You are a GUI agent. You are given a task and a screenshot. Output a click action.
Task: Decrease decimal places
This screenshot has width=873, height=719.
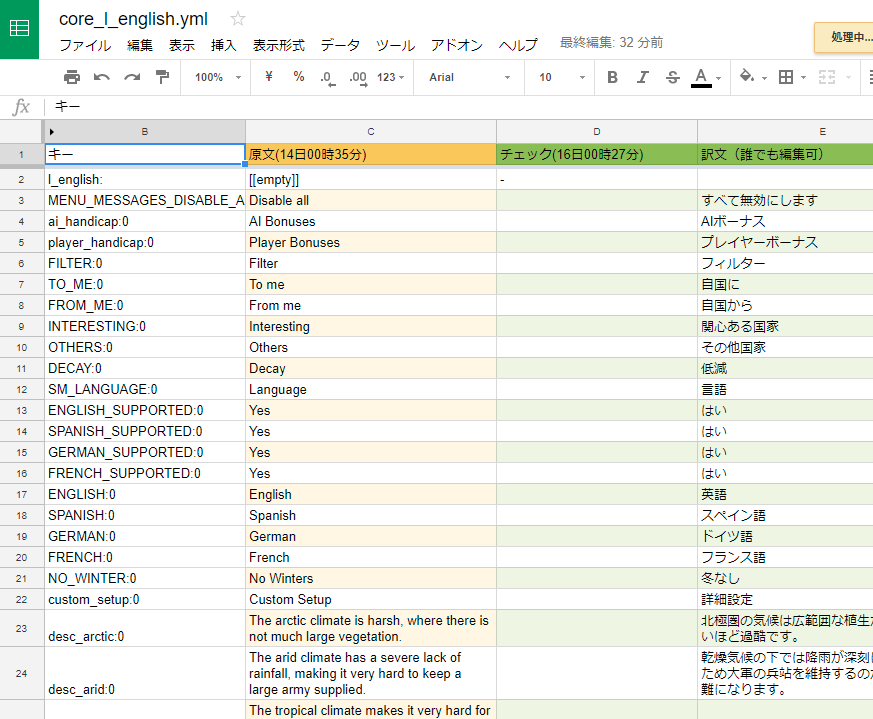(x=327, y=78)
